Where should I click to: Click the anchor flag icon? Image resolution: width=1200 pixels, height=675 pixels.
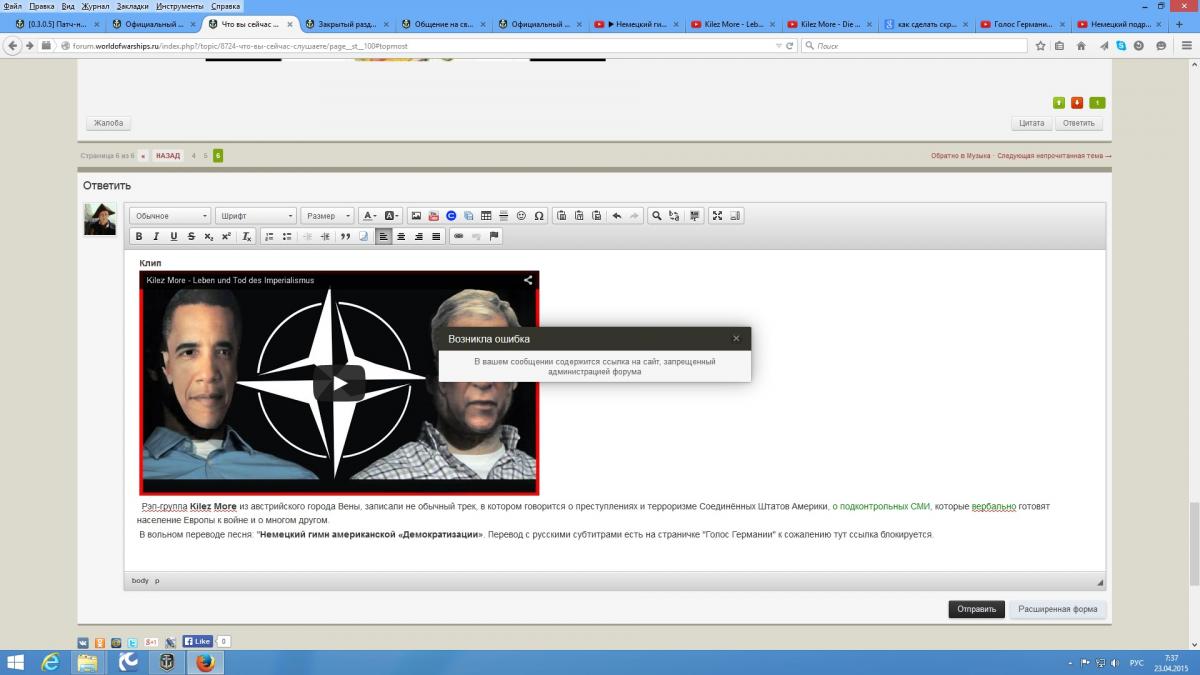[x=494, y=236]
